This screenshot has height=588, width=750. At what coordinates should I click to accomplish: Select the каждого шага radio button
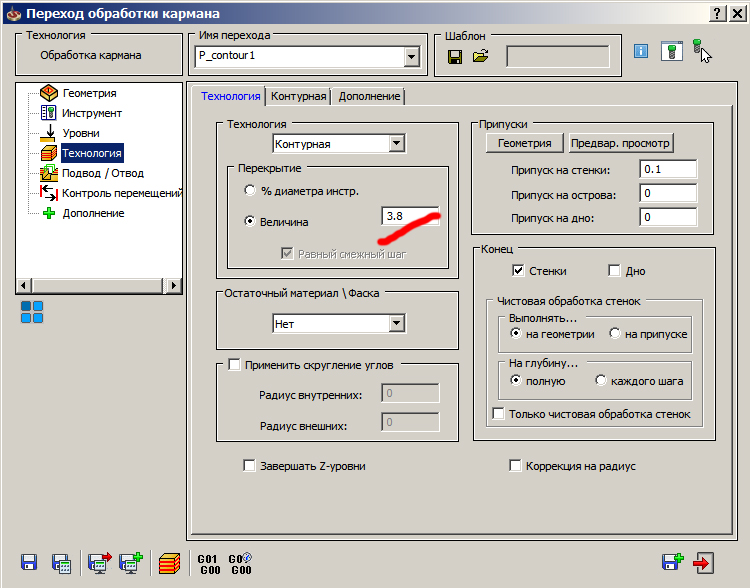601,380
